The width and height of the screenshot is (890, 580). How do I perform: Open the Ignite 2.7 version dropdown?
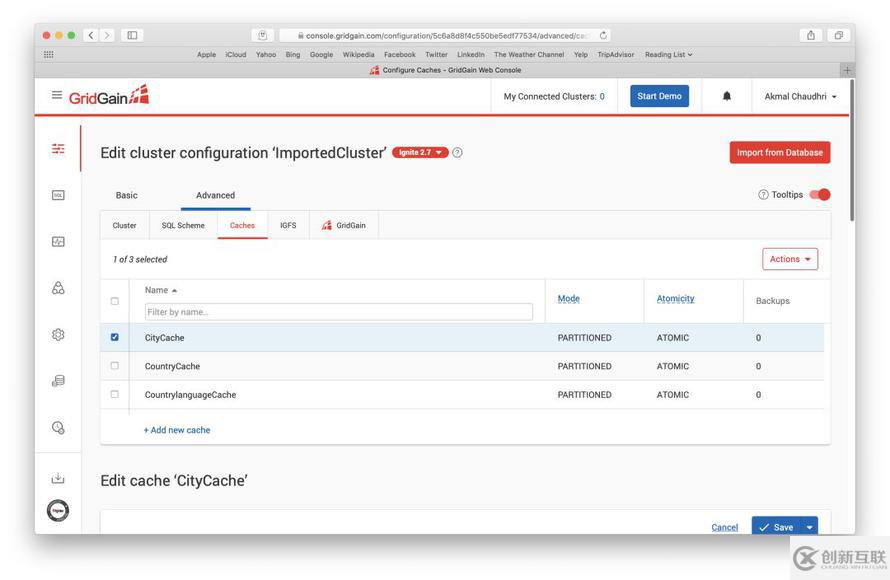pos(420,153)
